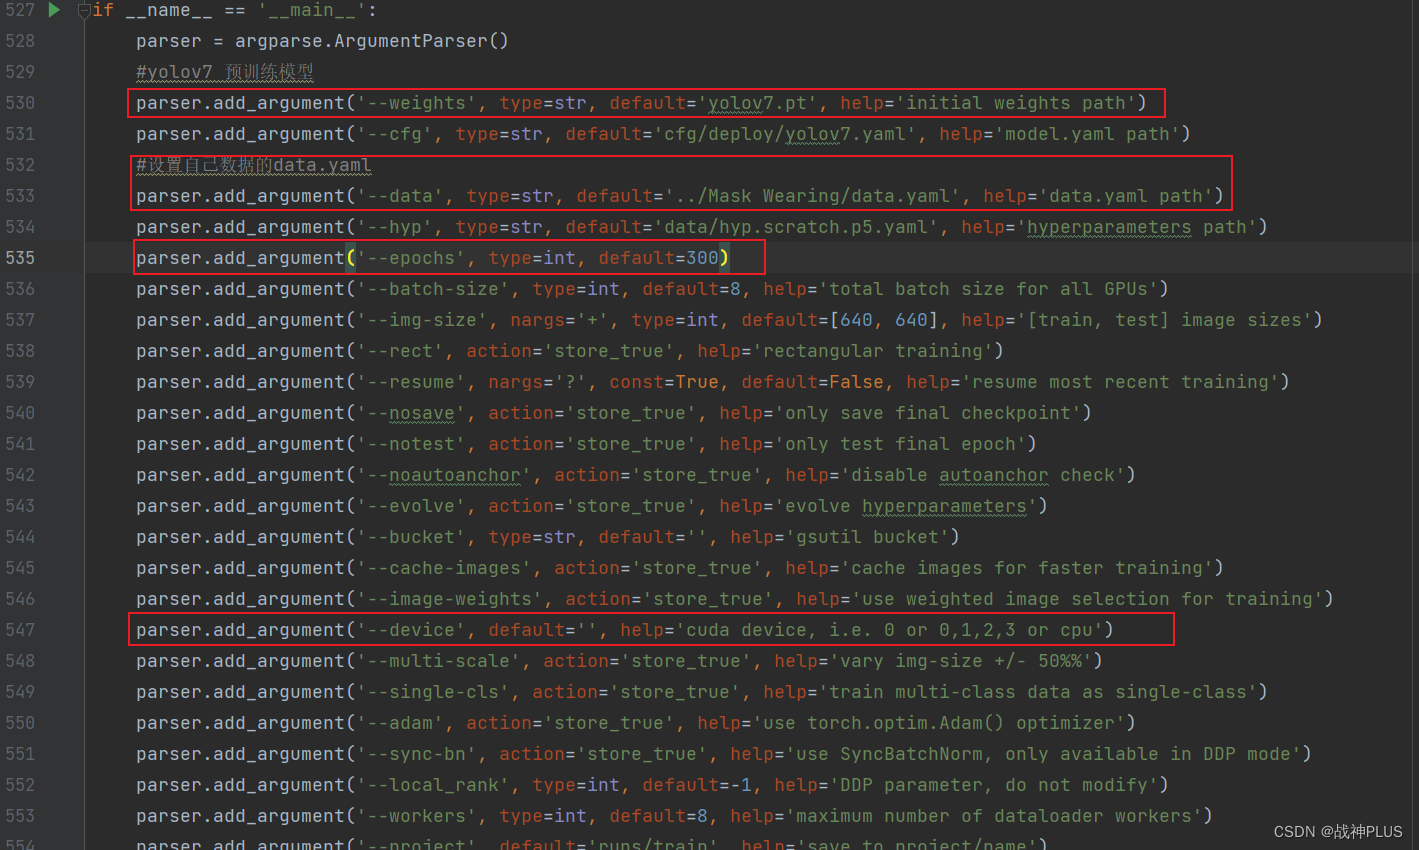Click the '--workers' argument string
This screenshot has width=1419, height=850.
(x=417, y=816)
